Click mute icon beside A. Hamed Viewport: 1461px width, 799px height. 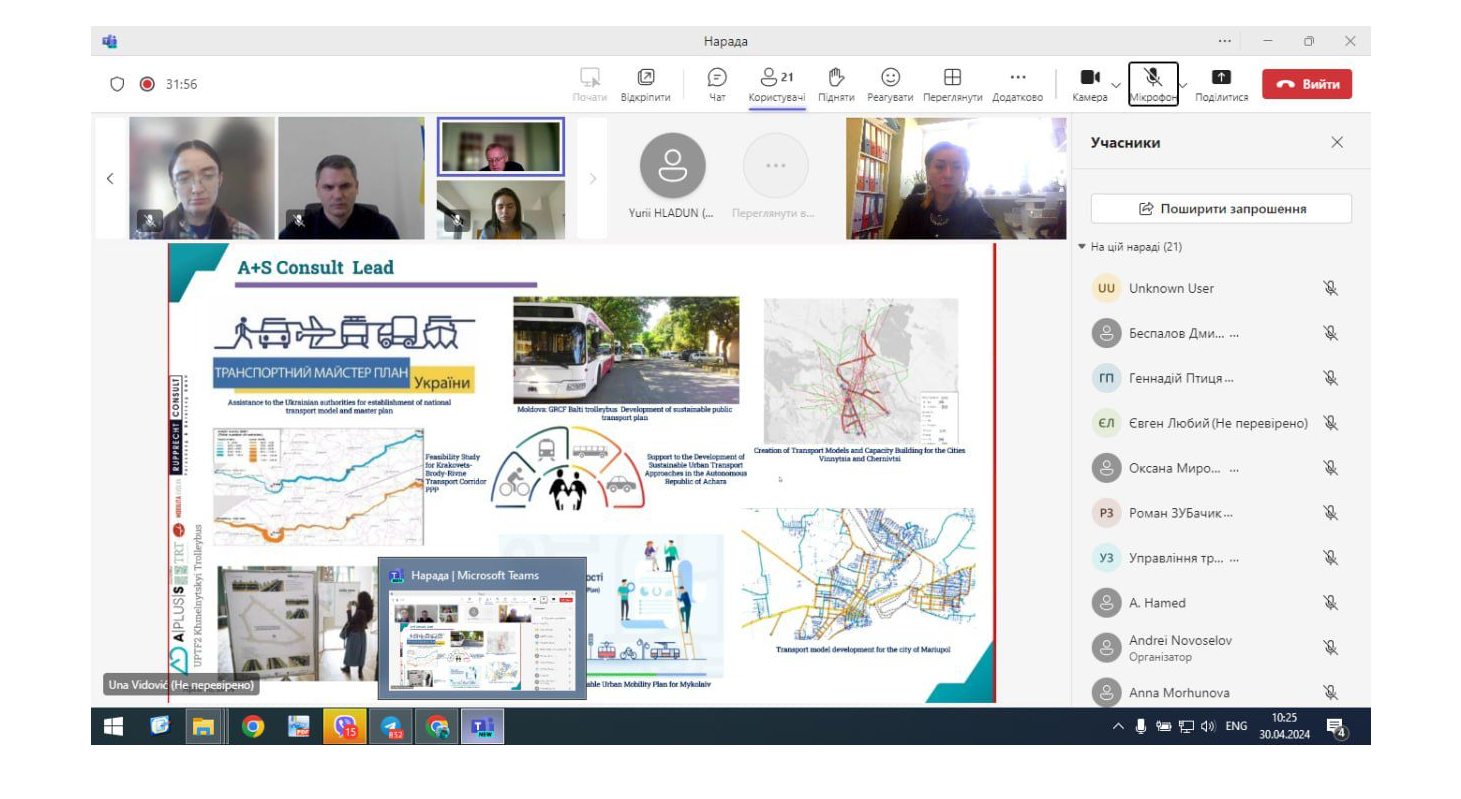[1330, 603]
